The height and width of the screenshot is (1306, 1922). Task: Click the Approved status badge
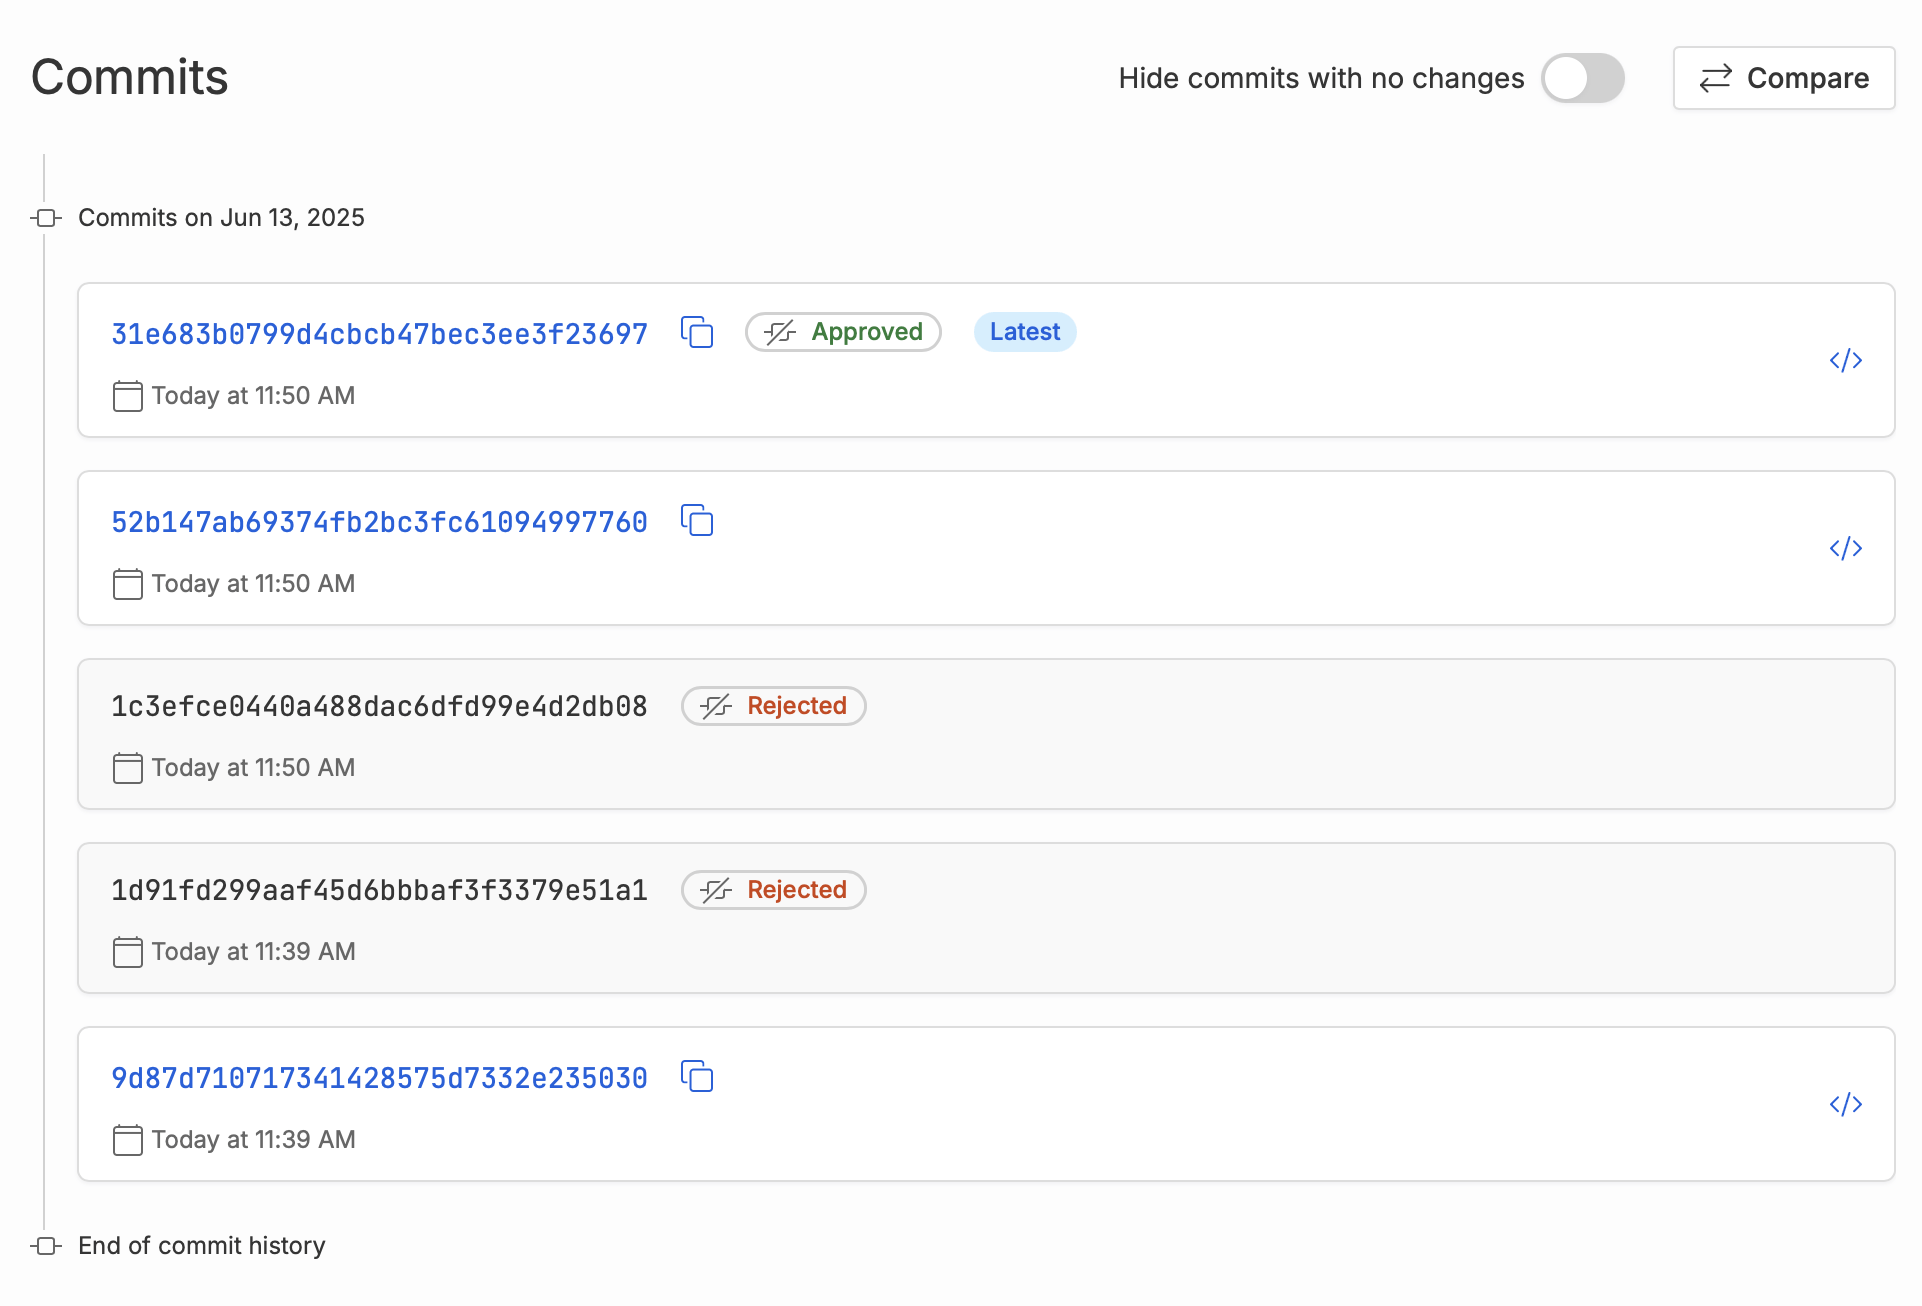tap(843, 332)
